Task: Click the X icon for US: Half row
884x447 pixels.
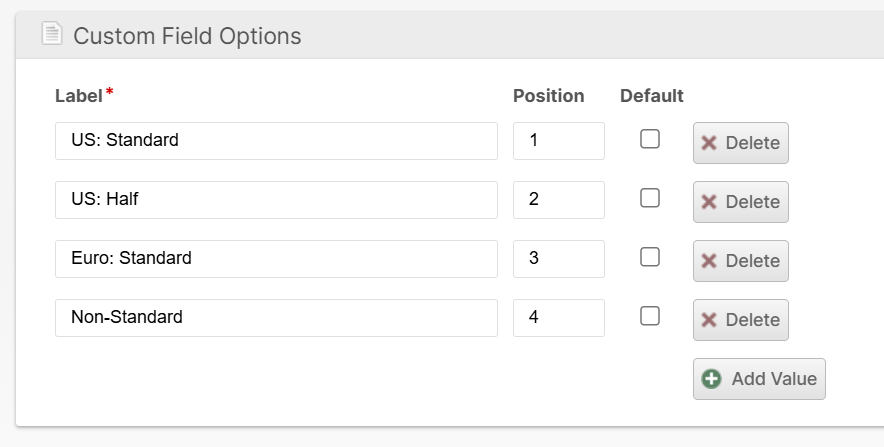Action: [709, 202]
